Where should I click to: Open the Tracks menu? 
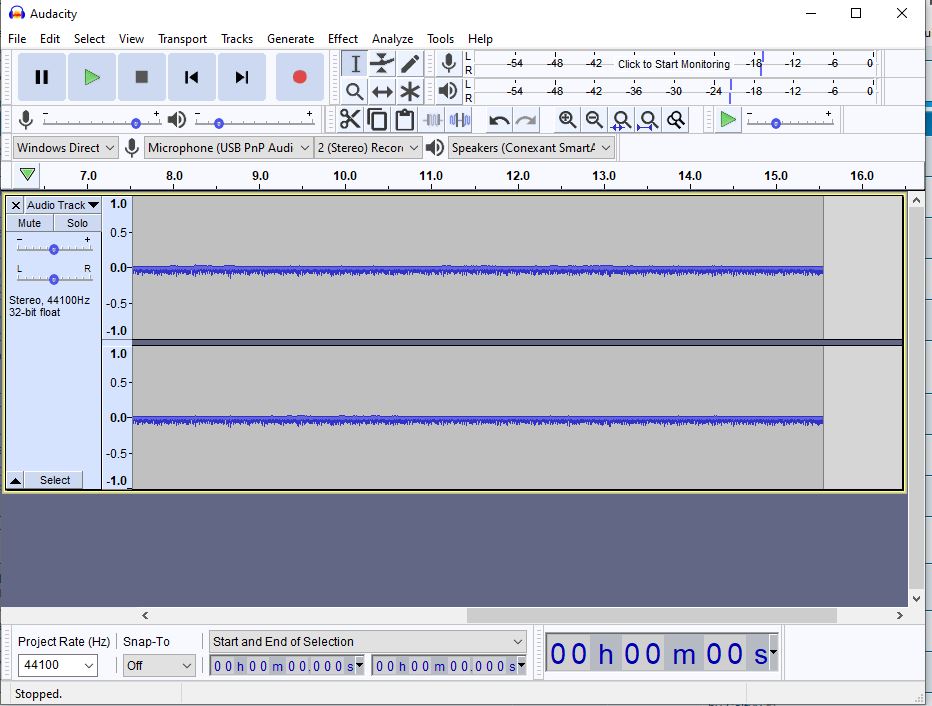click(x=237, y=39)
